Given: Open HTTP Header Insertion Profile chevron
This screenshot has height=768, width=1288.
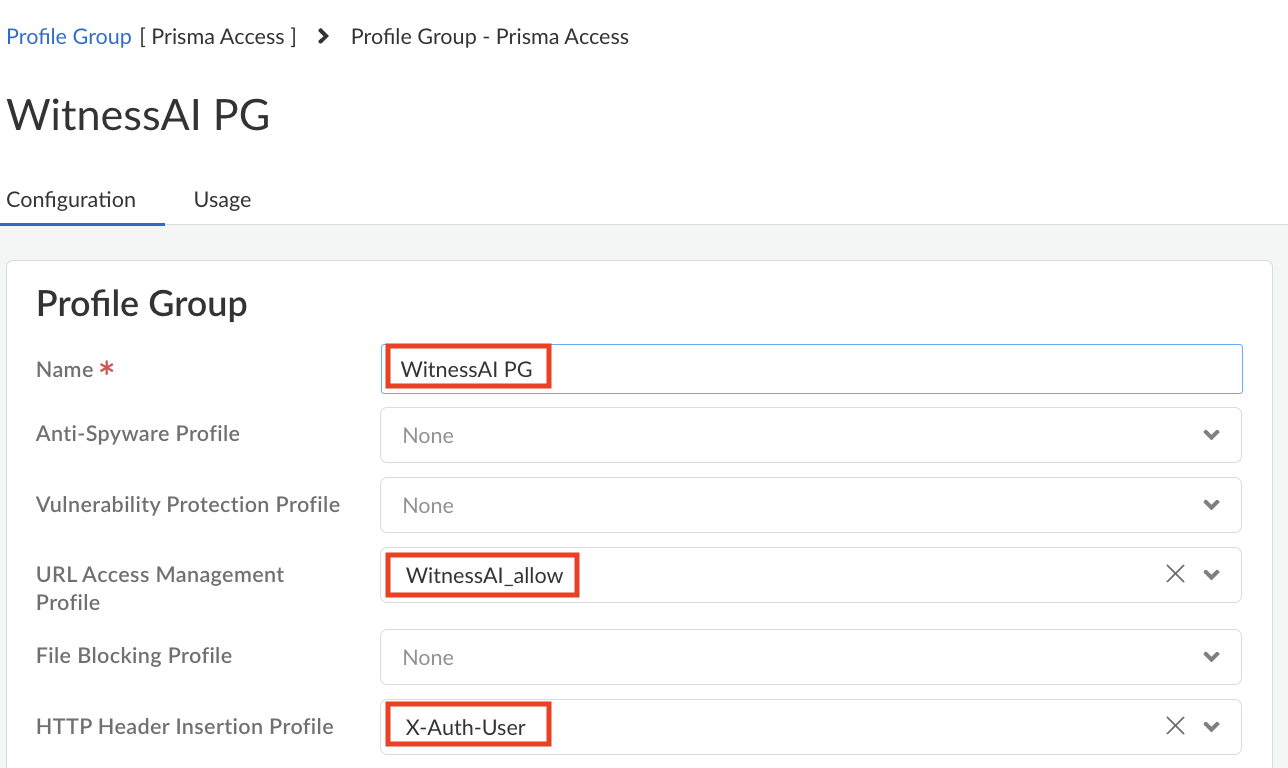Looking at the screenshot, I should pos(1211,727).
